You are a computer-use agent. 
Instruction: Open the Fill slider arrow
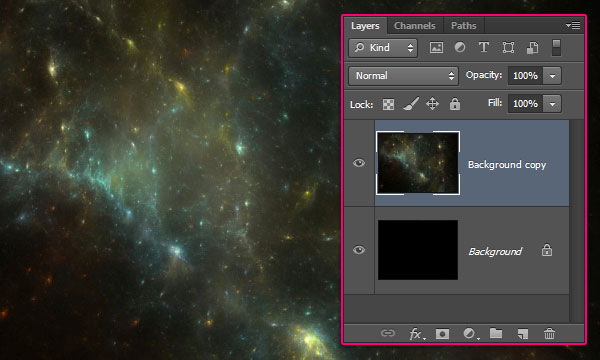click(x=552, y=104)
